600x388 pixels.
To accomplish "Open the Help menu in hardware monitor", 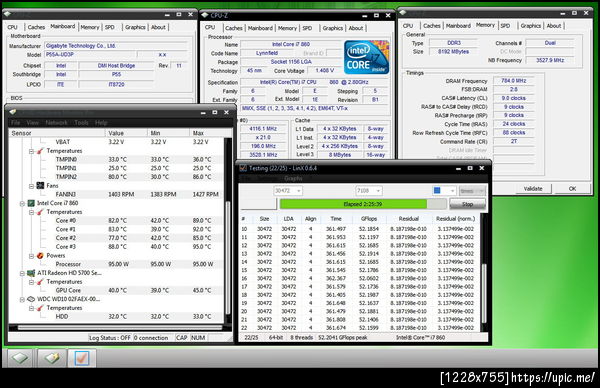I will (x=101, y=122).
